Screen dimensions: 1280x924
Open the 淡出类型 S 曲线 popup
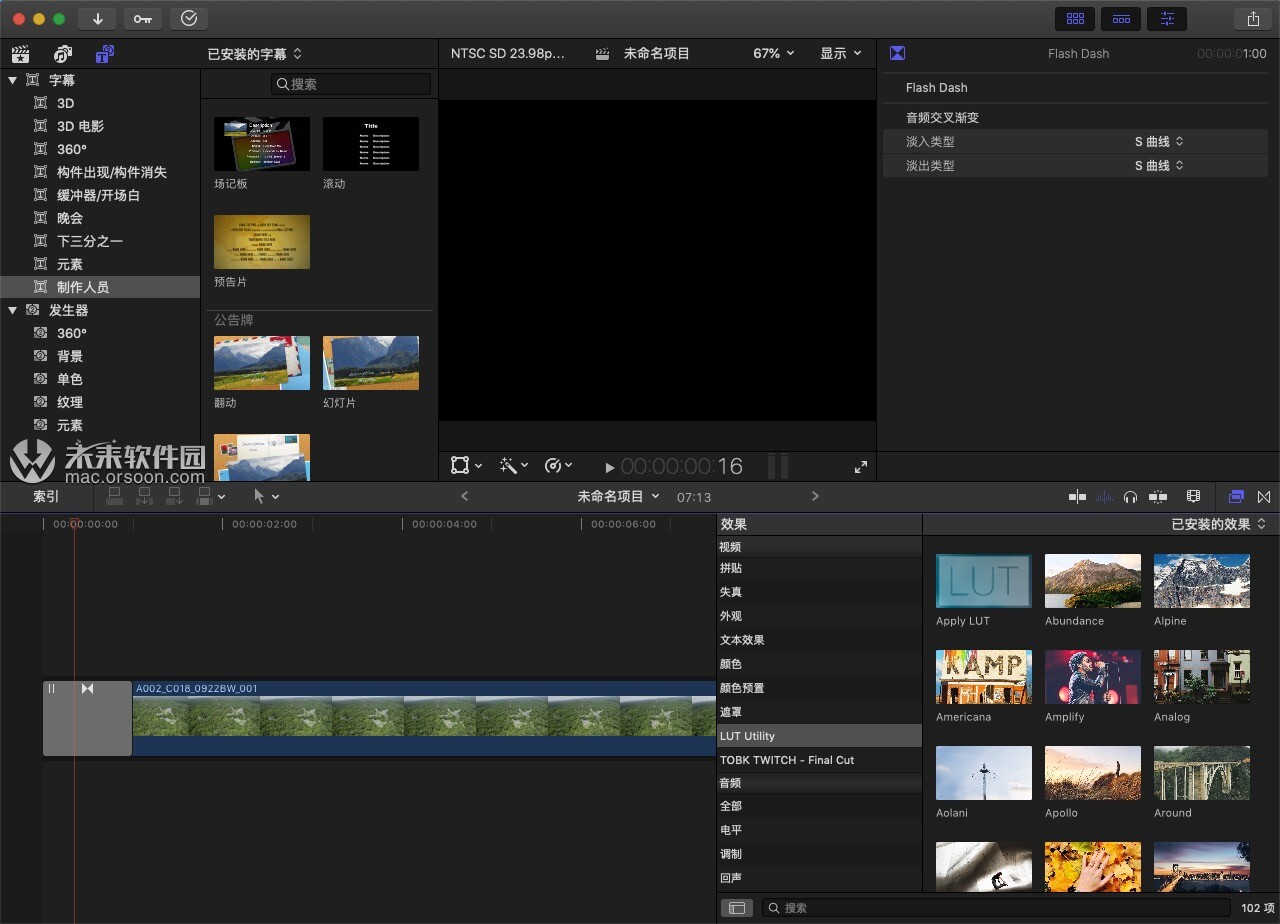pos(1159,166)
